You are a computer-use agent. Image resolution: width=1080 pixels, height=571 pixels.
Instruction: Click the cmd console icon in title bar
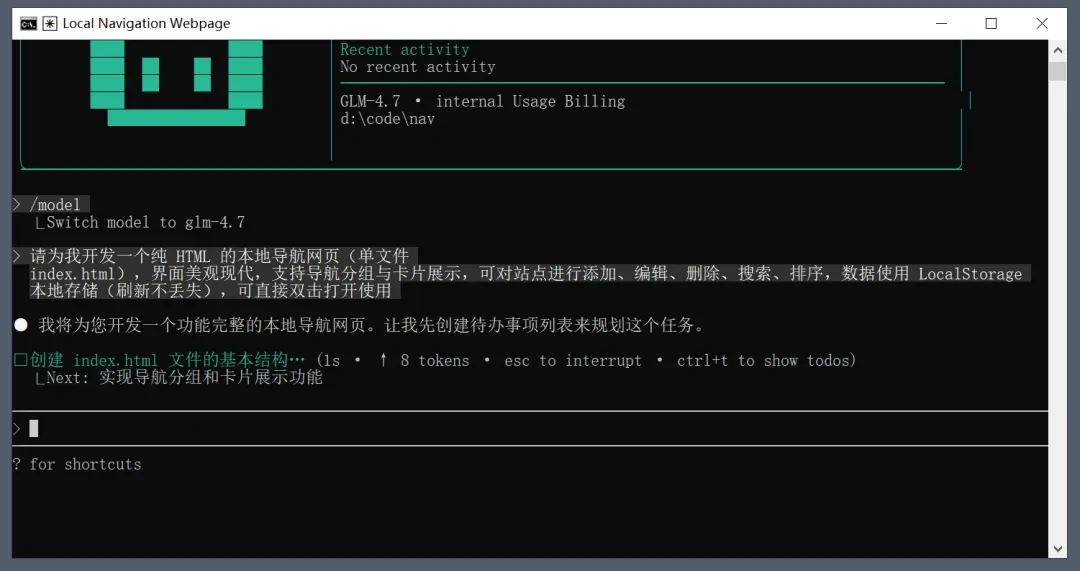coord(28,23)
